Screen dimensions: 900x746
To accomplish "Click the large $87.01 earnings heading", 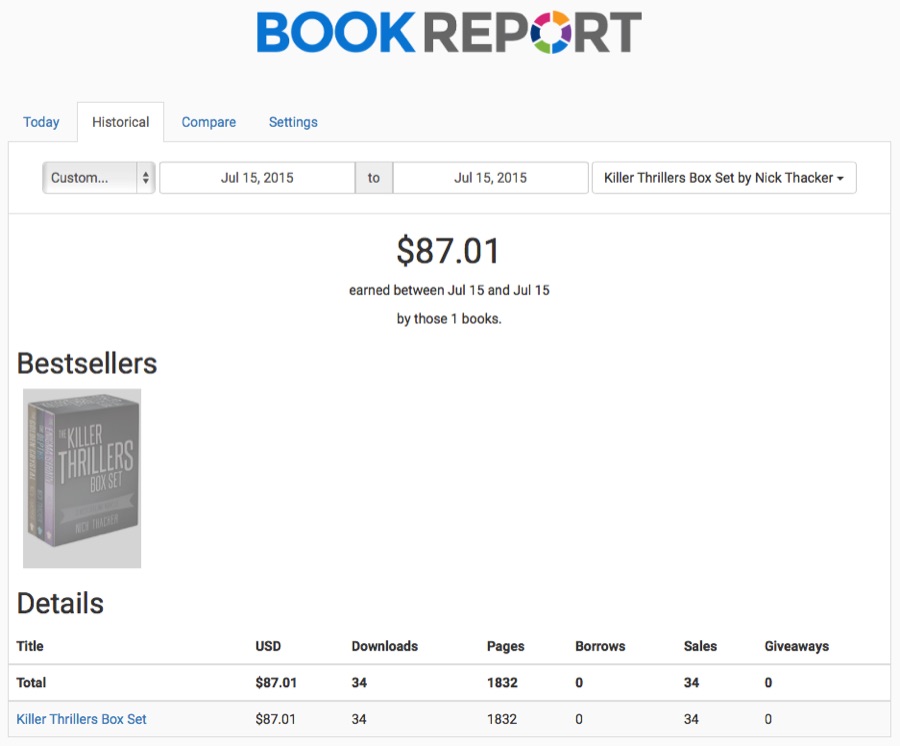I will pyautogui.click(x=448, y=251).
